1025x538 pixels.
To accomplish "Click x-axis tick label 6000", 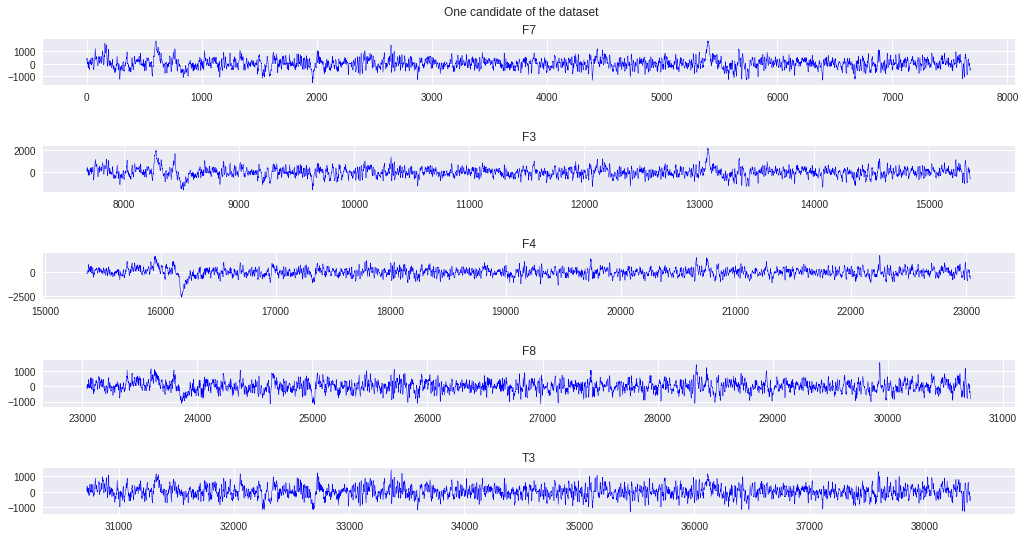I will [777, 97].
